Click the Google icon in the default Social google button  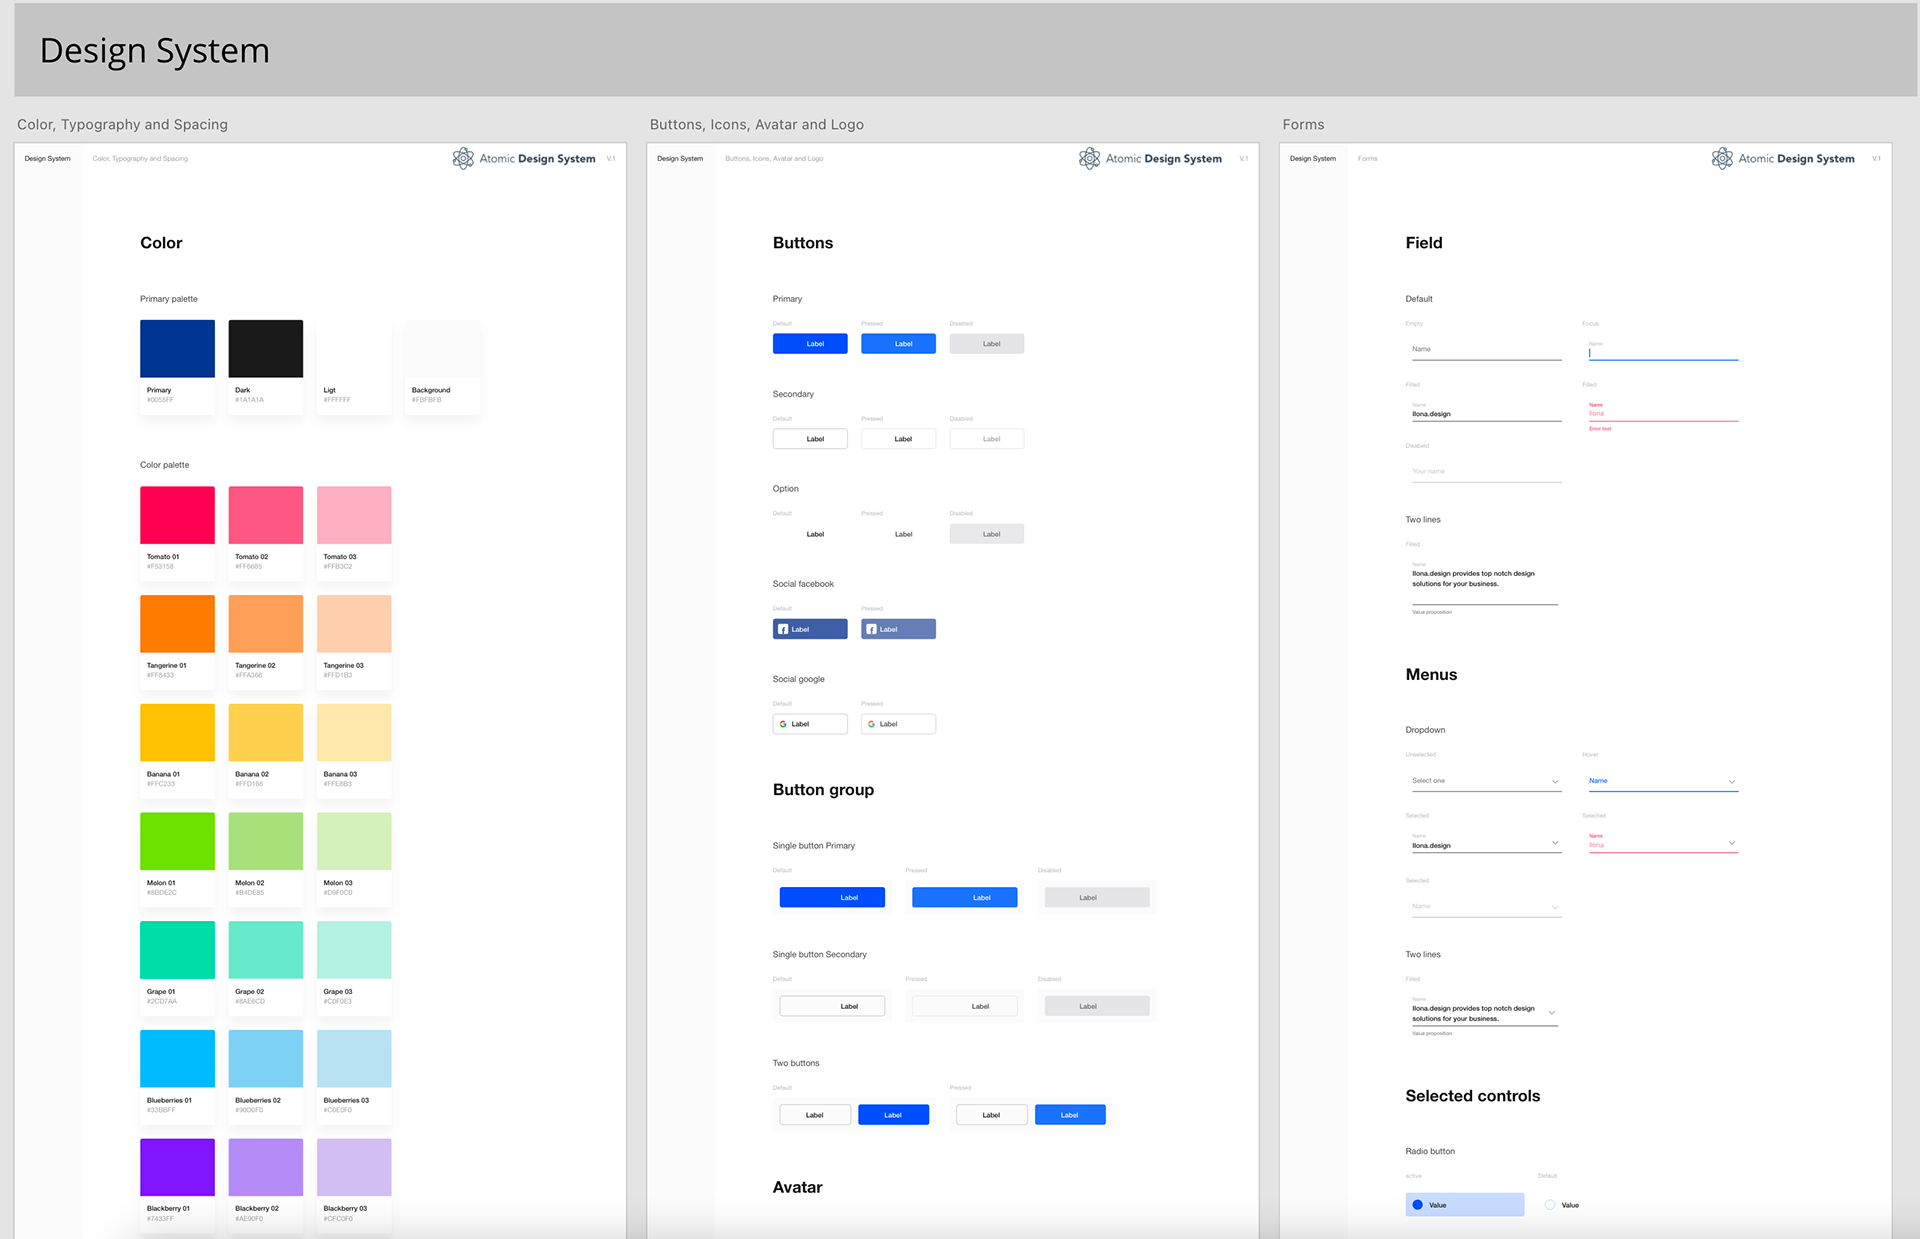(783, 724)
